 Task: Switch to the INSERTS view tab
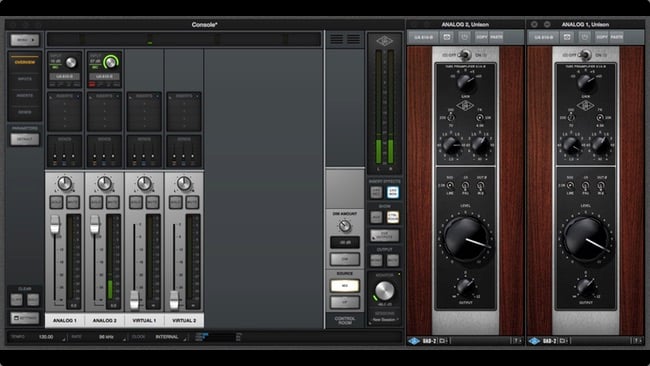coord(25,95)
